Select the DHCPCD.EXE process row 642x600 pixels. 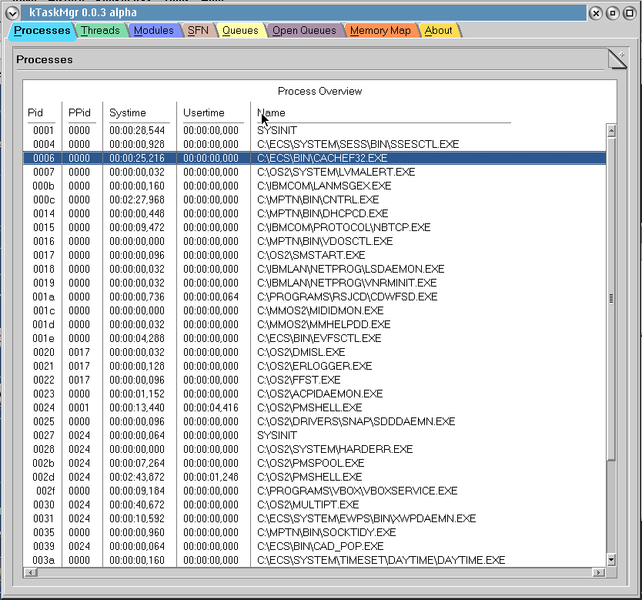coord(314,213)
